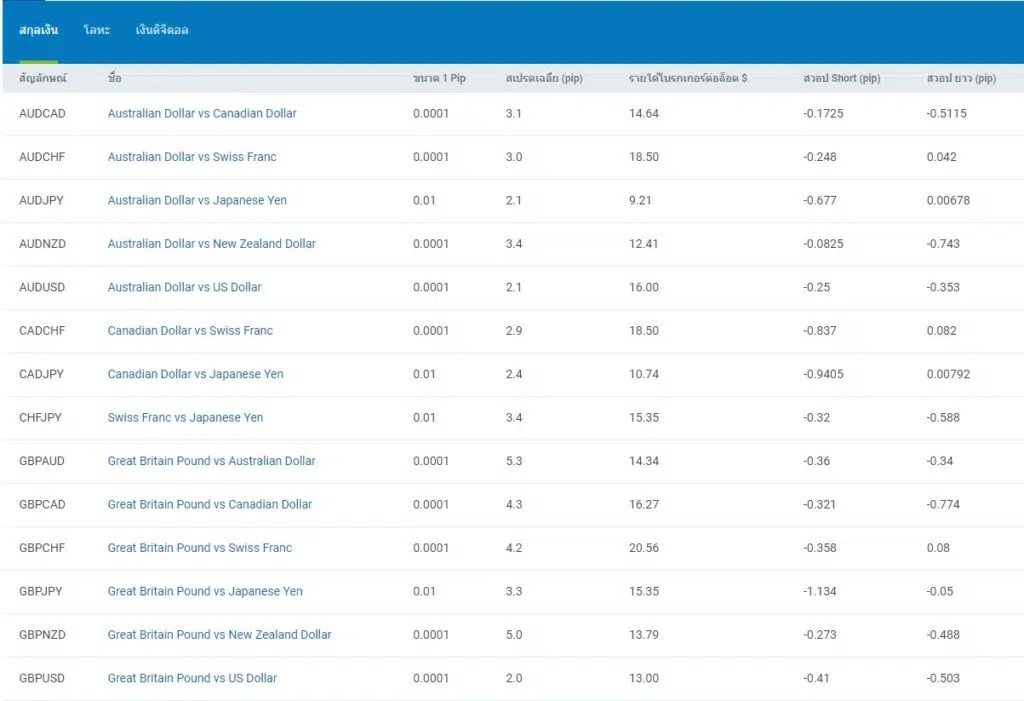Click swap short value -0.0825
This screenshot has width=1024, height=701.
coord(824,244)
